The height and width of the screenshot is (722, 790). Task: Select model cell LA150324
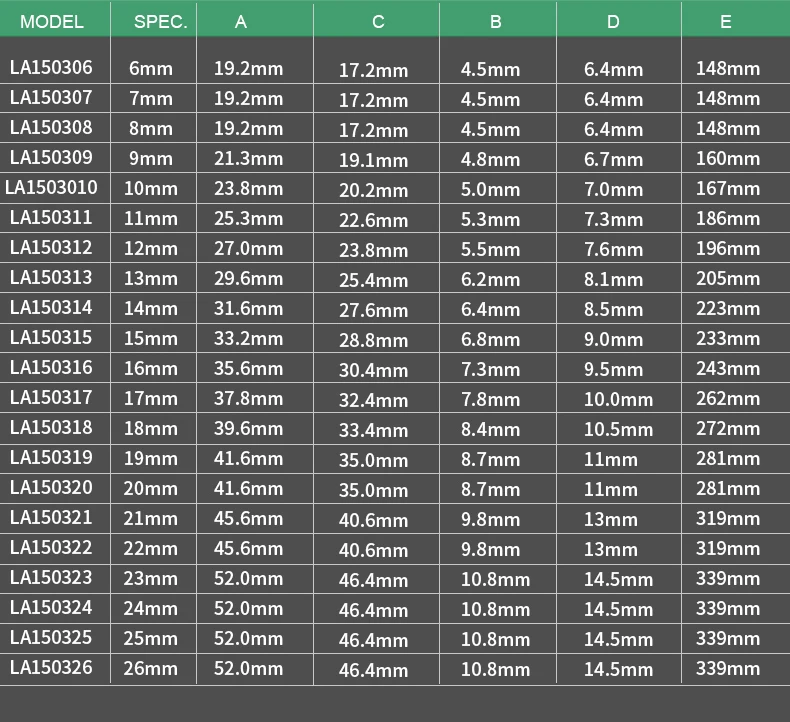point(51,608)
